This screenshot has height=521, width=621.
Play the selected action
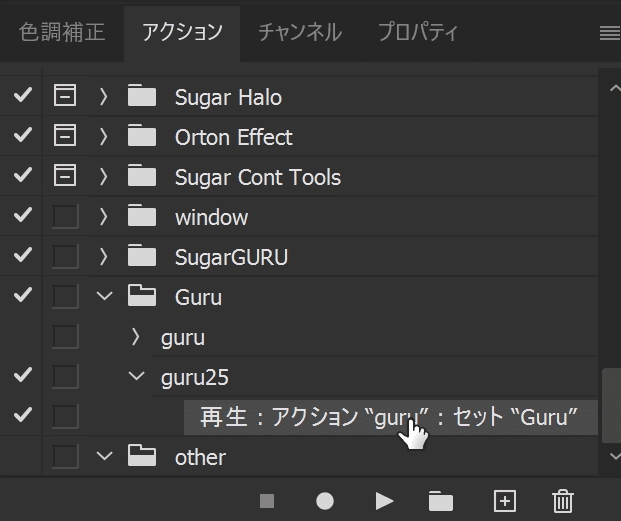[x=384, y=501]
